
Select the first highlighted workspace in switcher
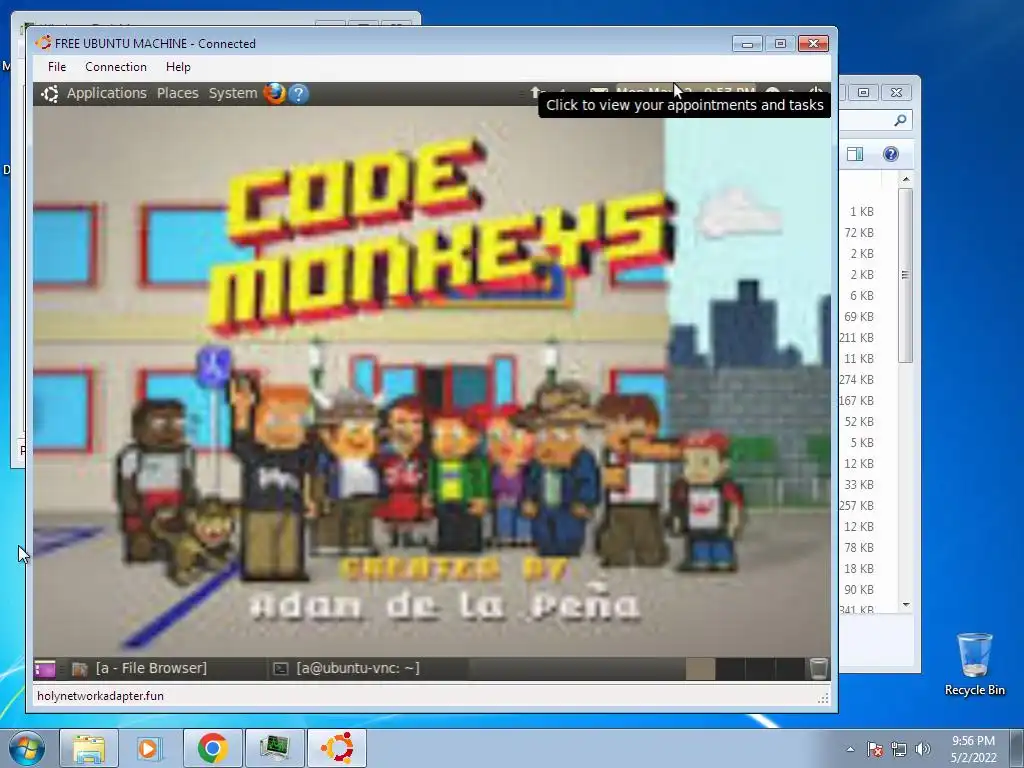700,669
